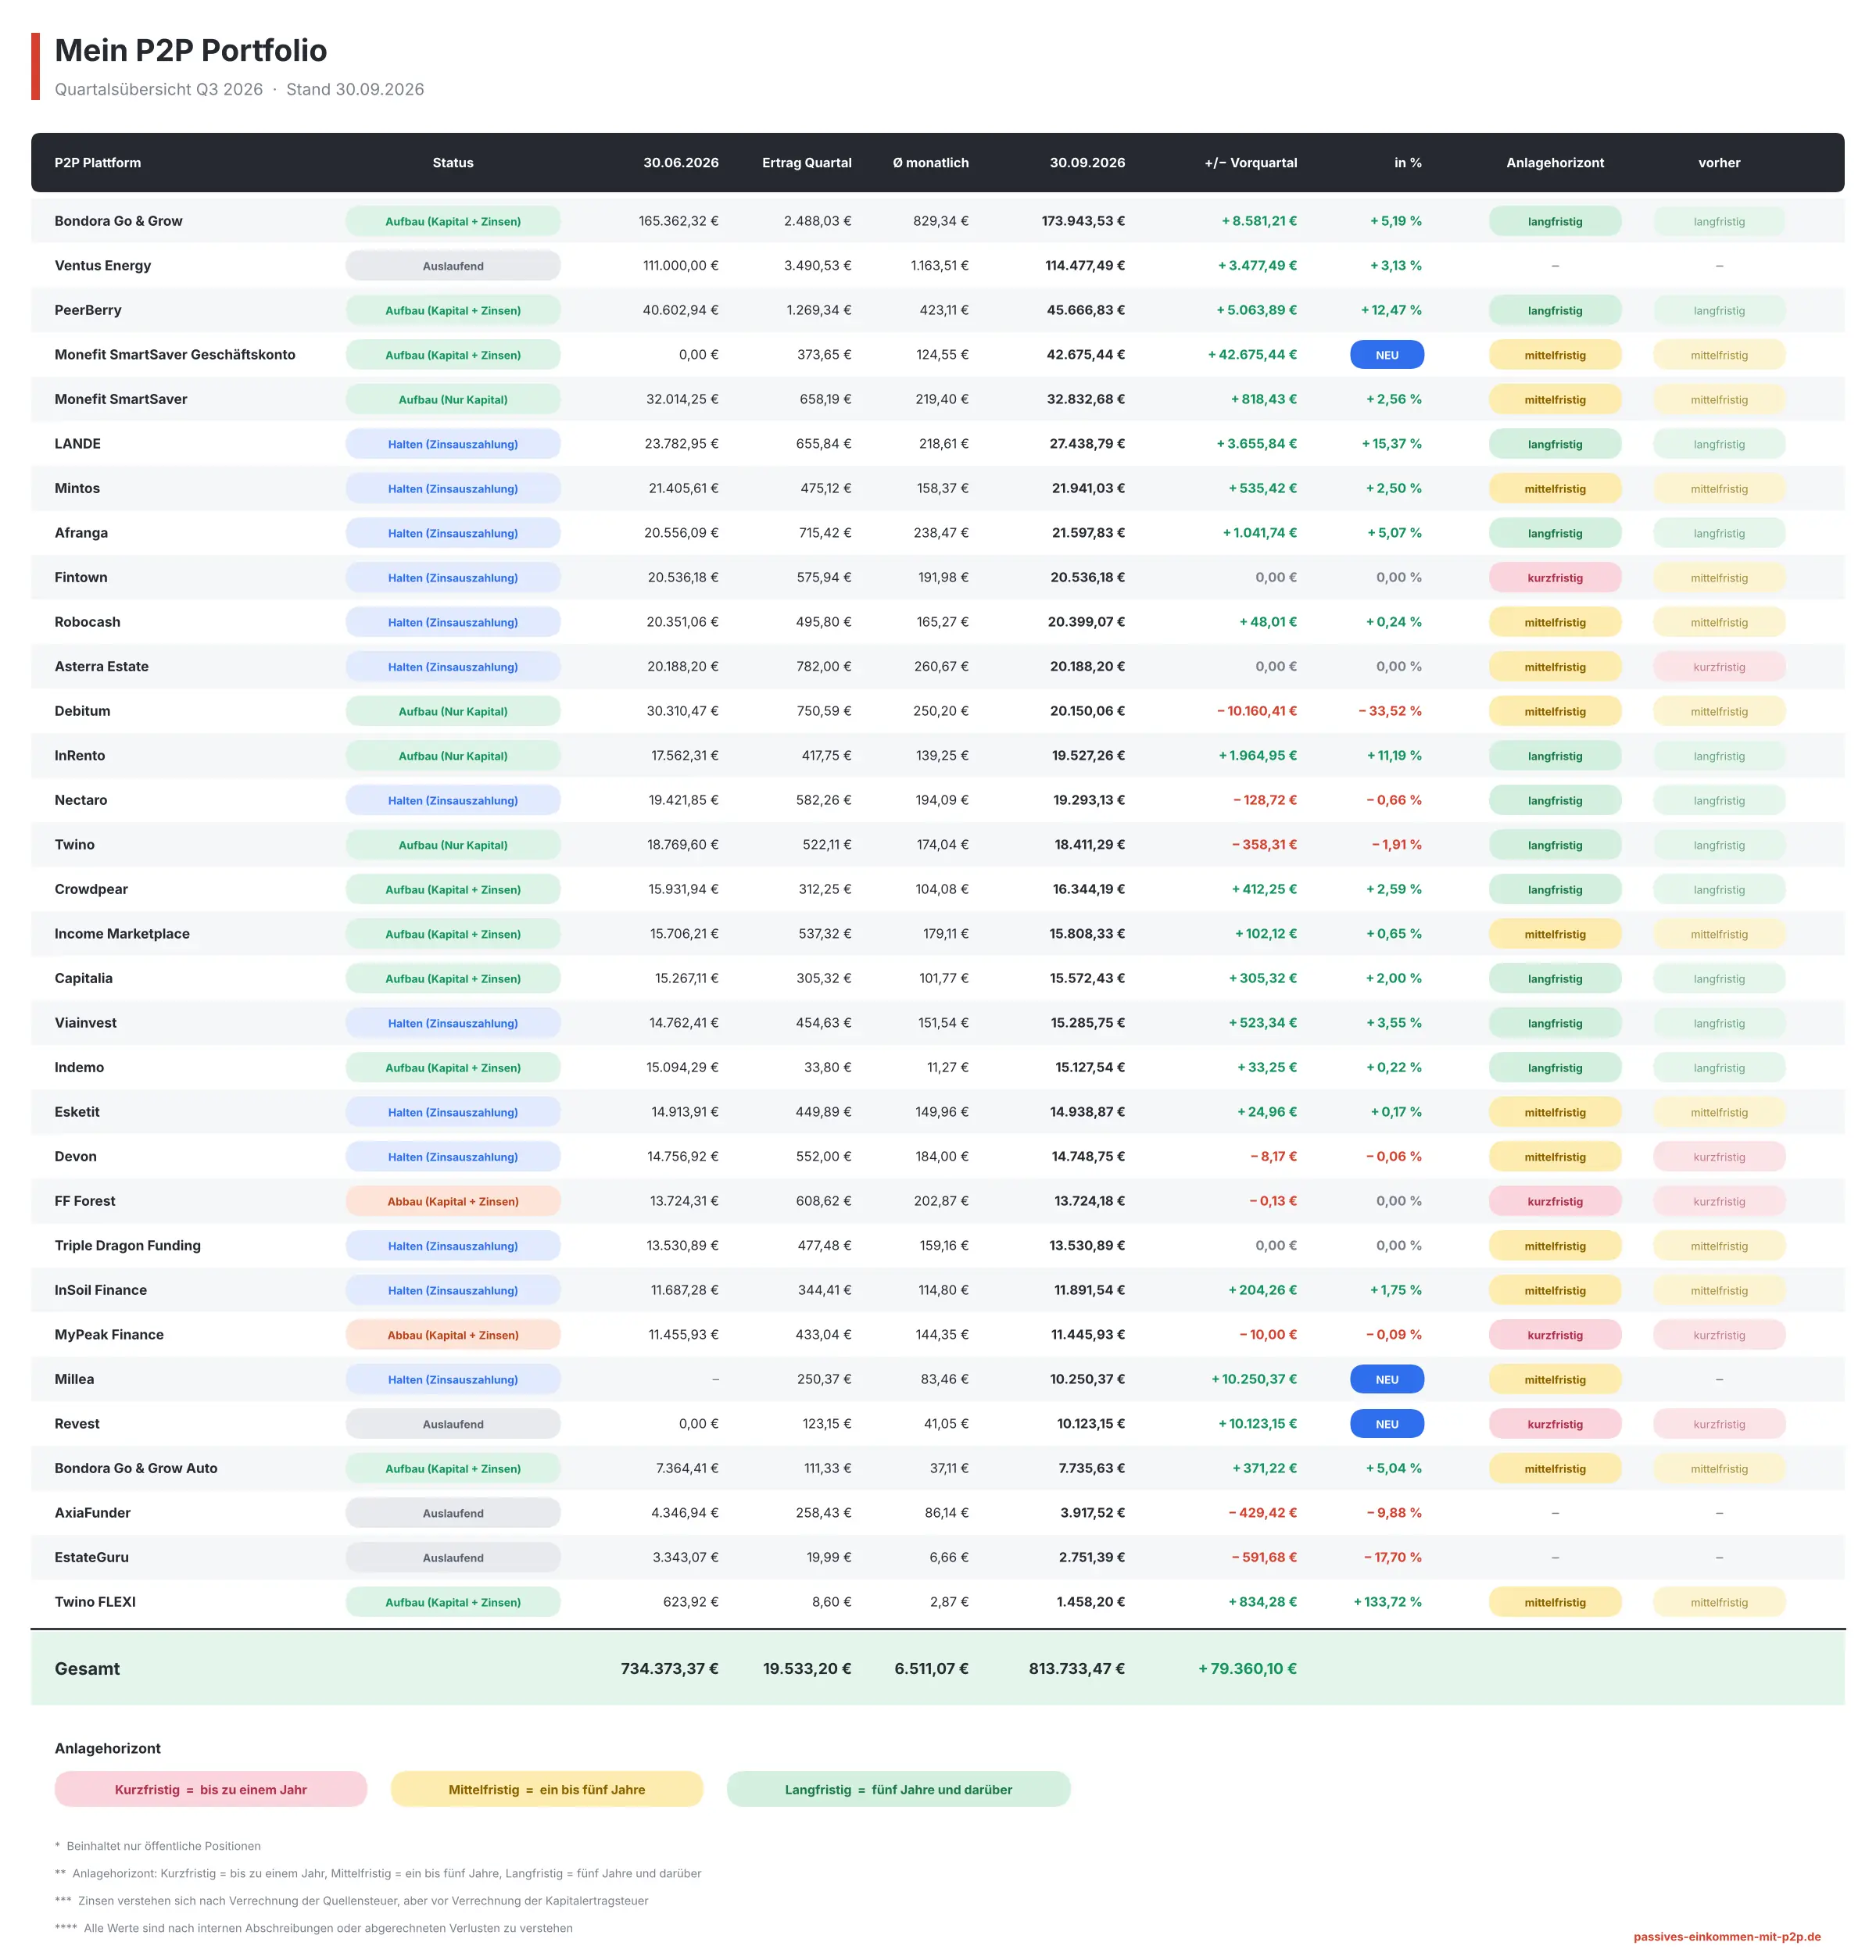This screenshot has width=1876, height=1960.
Task: Click the 'Halten (Zinsauszahlung)' status for LANDE
Action: (x=453, y=444)
